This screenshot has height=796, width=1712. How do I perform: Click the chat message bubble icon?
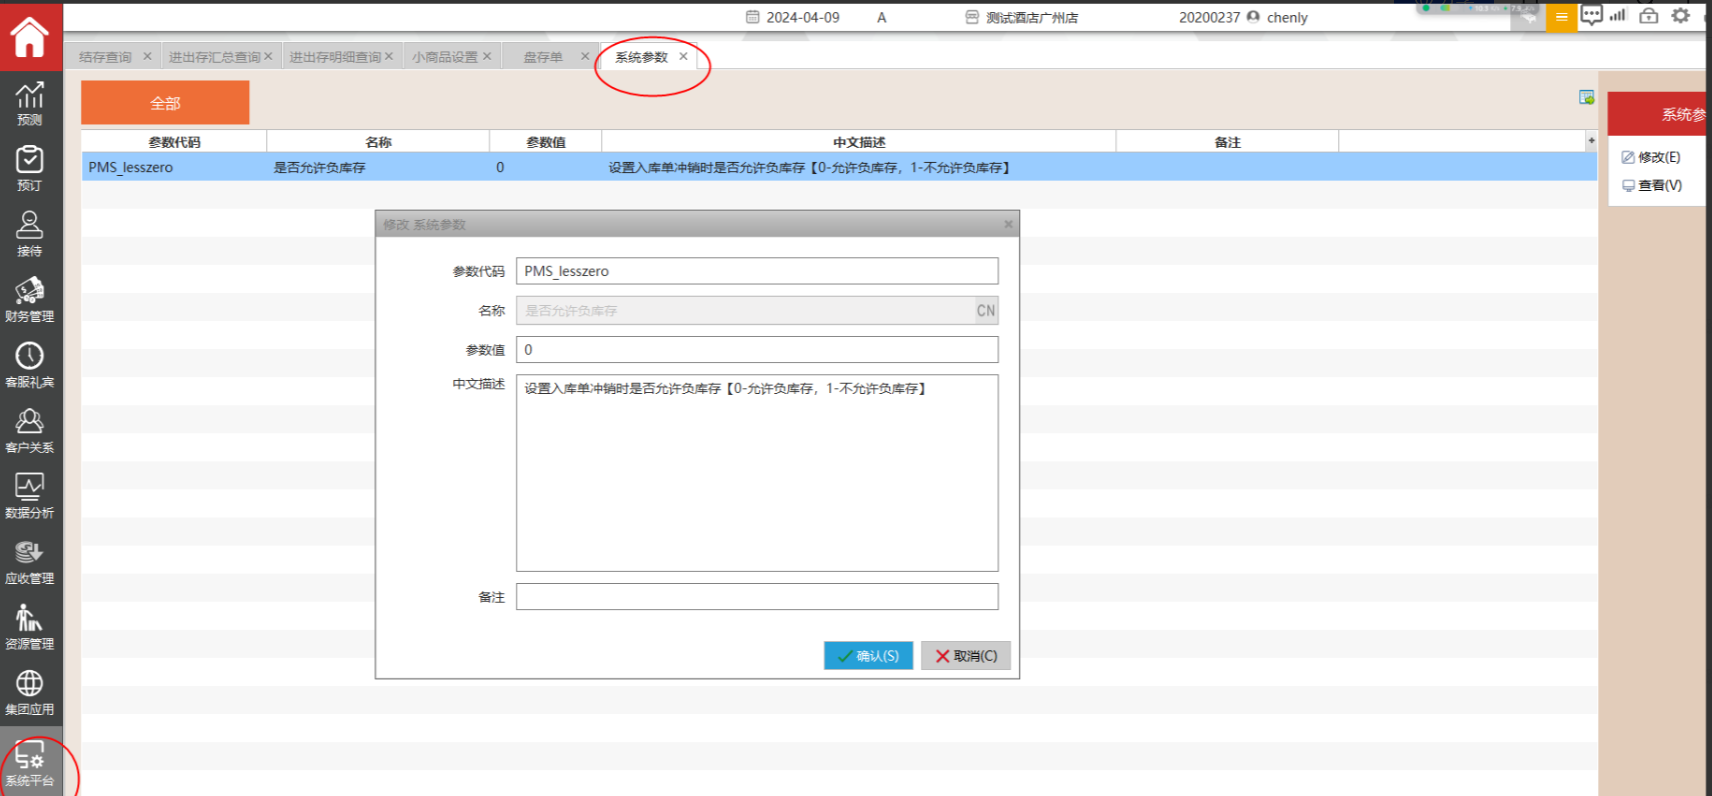click(1591, 16)
